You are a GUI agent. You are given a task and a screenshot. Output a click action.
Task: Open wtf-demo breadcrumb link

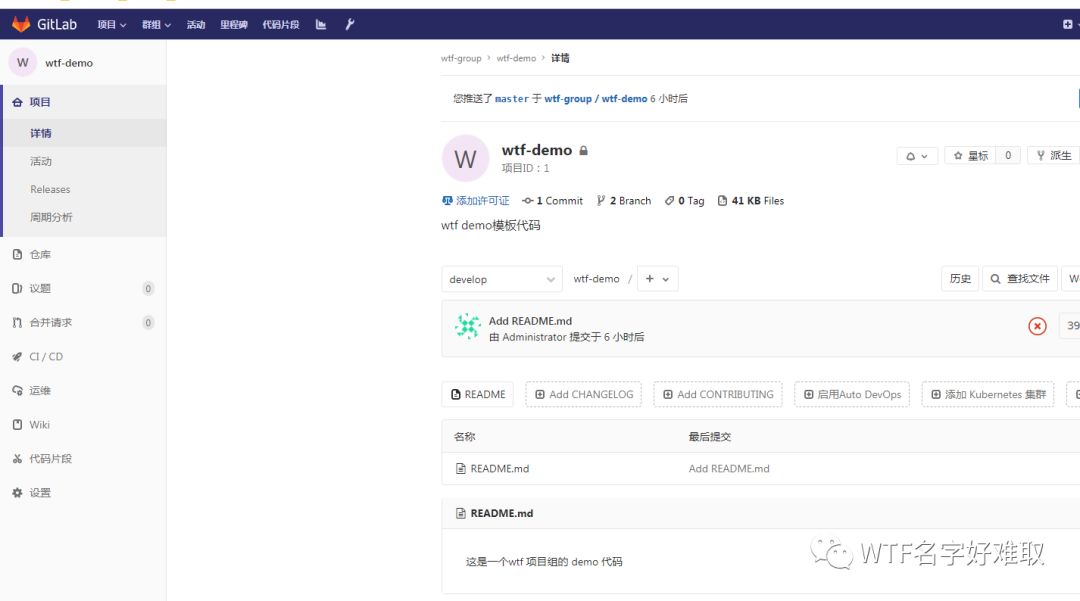click(x=516, y=59)
